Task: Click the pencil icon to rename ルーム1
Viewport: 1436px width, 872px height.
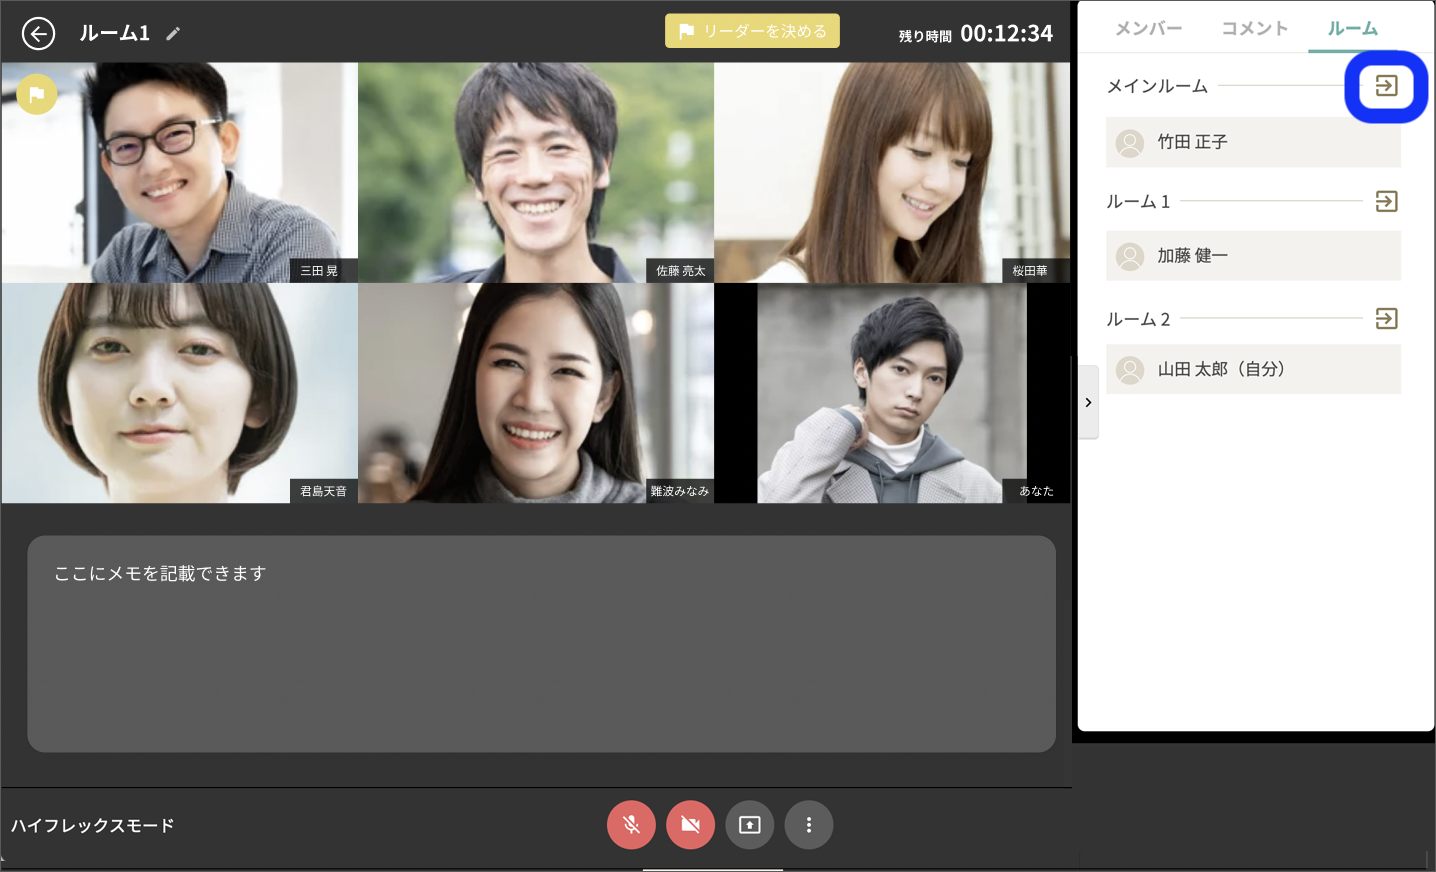Action: tap(173, 34)
